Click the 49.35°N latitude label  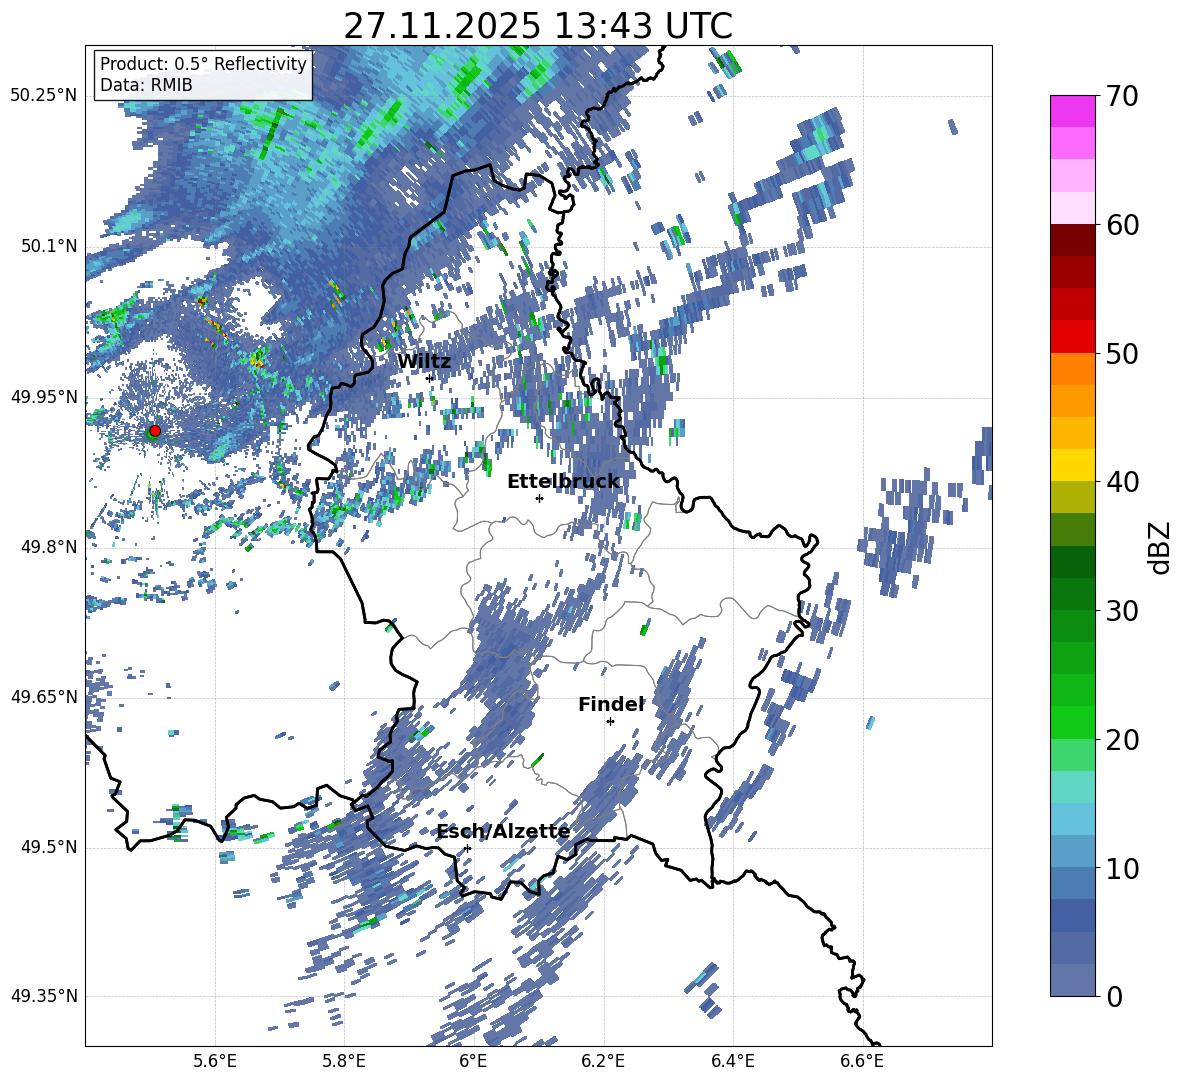[44, 996]
